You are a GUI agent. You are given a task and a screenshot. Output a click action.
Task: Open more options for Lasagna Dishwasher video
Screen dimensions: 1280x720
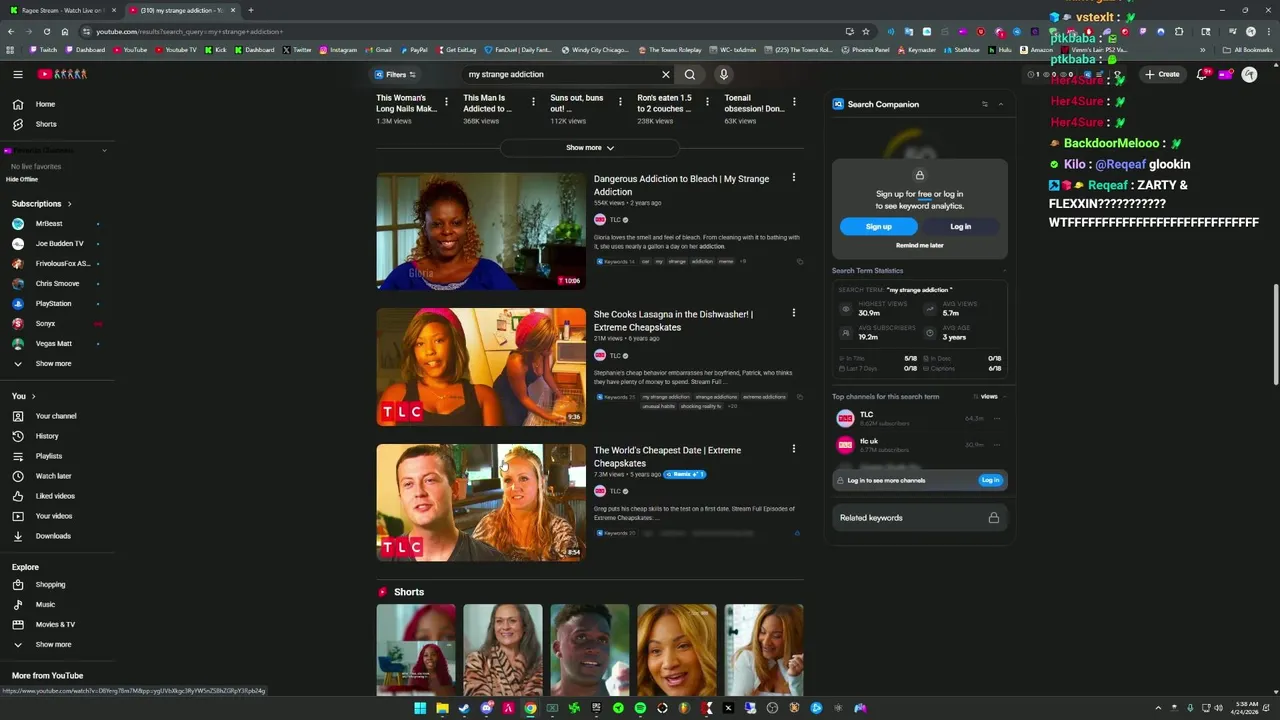794,313
